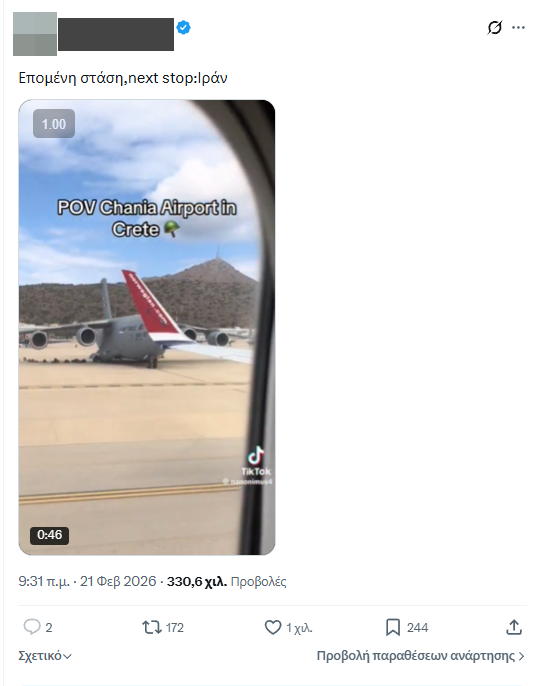The height and width of the screenshot is (686, 536).
Task: Open Προβολή παραθέσεων ανάρτησης link
Action: point(416,656)
